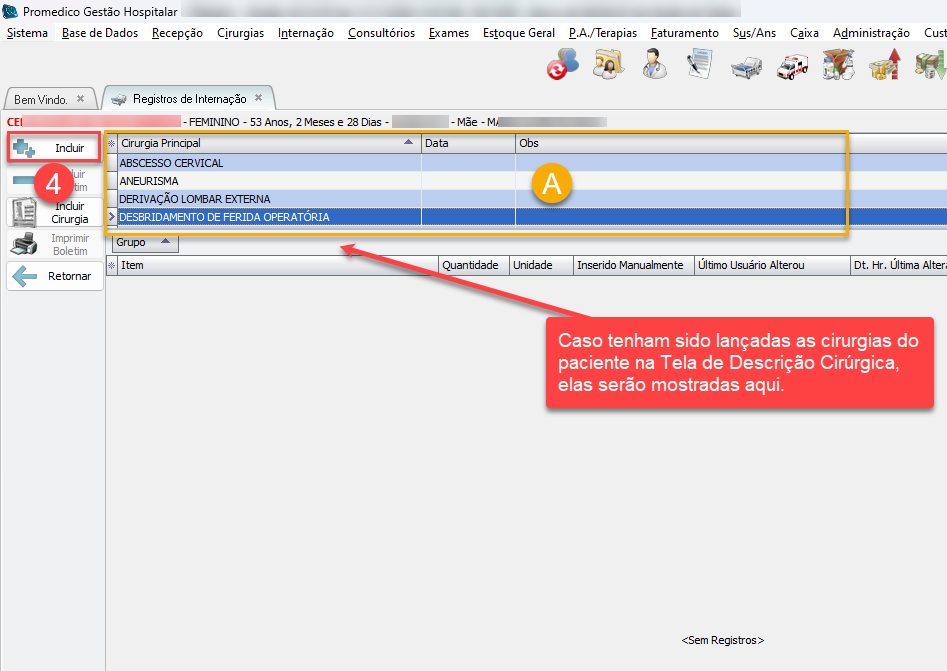Click the doctor toolbar icon

pyautogui.click(x=654, y=65)
